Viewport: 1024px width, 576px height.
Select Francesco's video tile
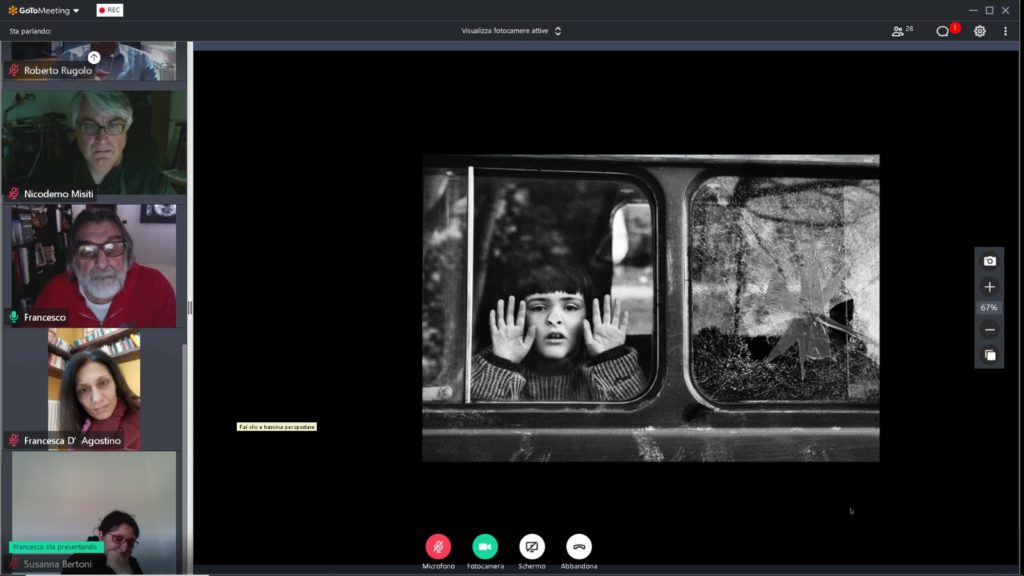click(94, 266)
